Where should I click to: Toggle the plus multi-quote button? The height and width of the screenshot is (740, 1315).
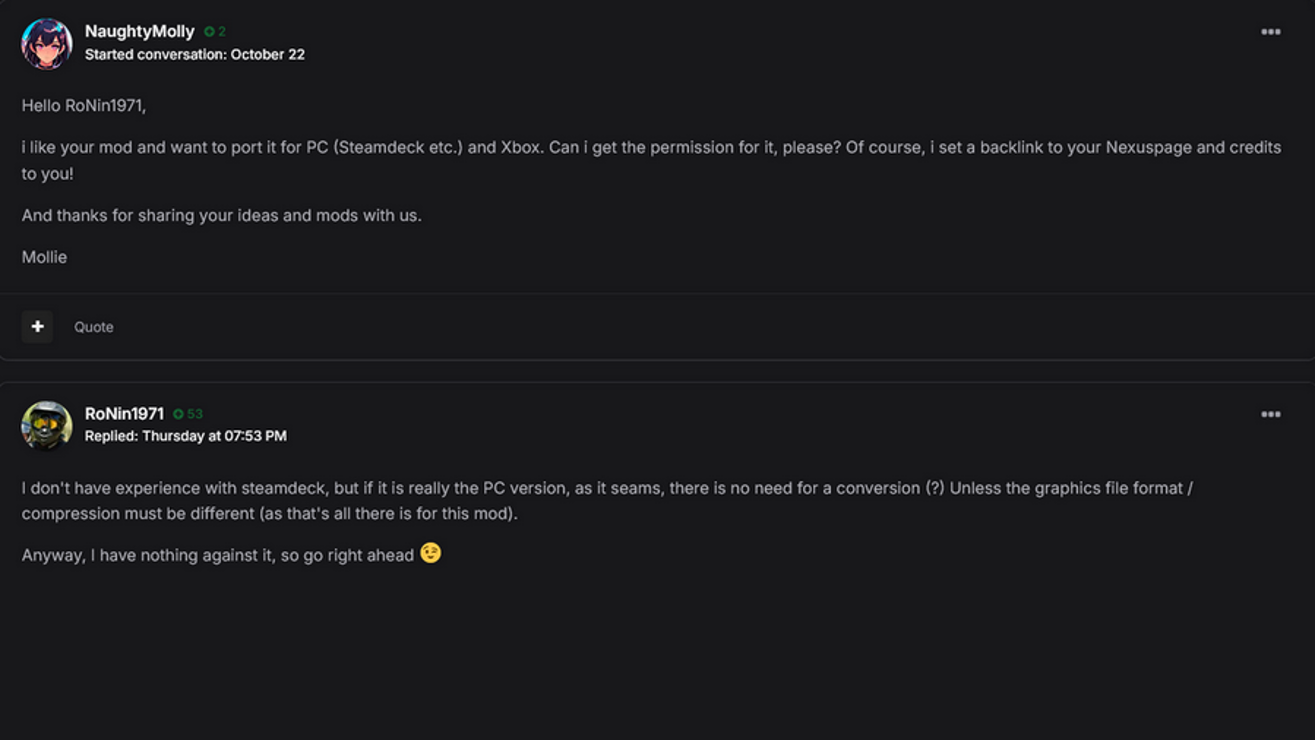tap(37, 326)
